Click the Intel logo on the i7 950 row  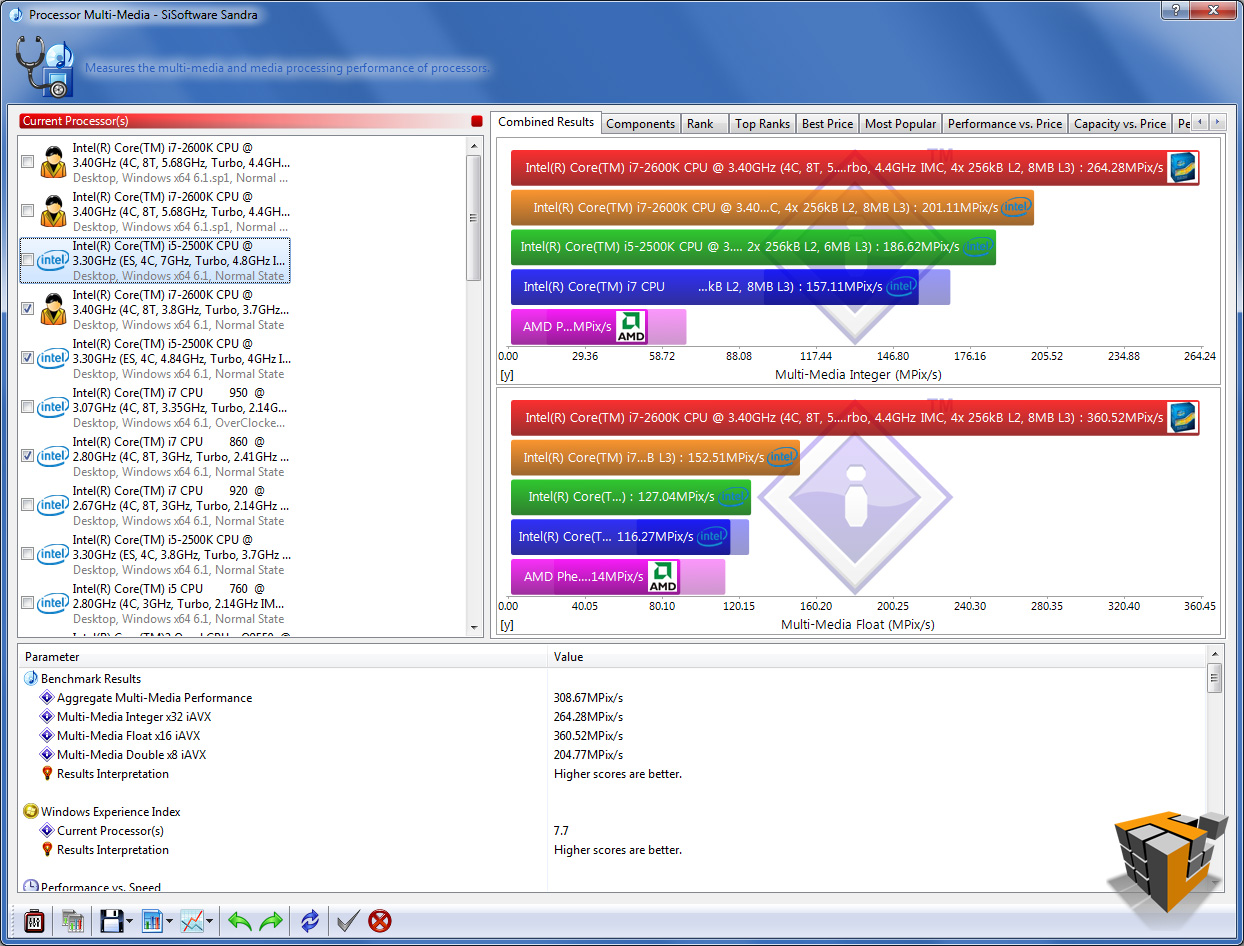coord(53,407)
